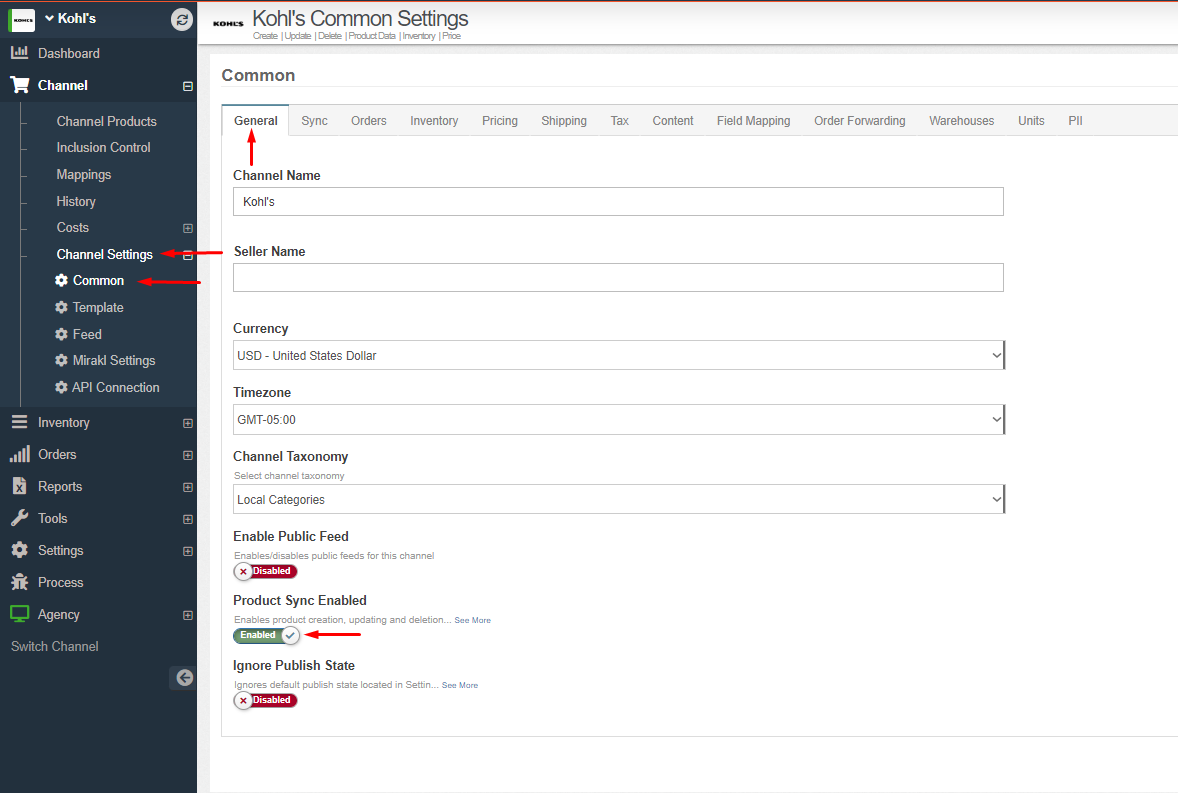The height and width of the screenshot is (793, 1178).
Task: Click the gear icon next to Feed
Action: (62, 334)
